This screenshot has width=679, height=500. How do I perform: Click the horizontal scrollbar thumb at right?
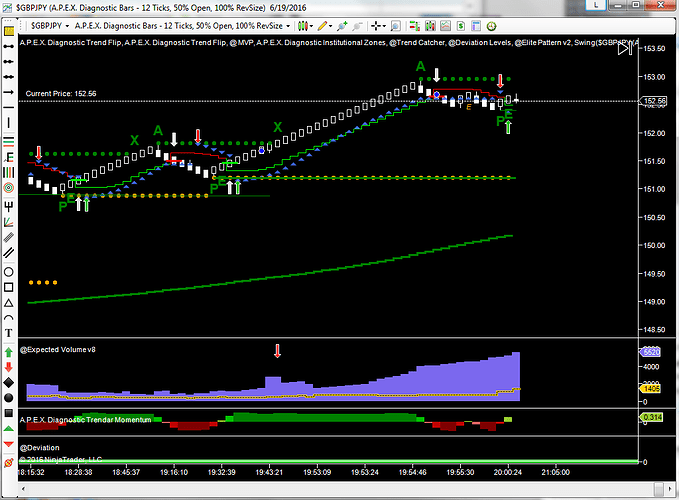click(x=659, y=489)
